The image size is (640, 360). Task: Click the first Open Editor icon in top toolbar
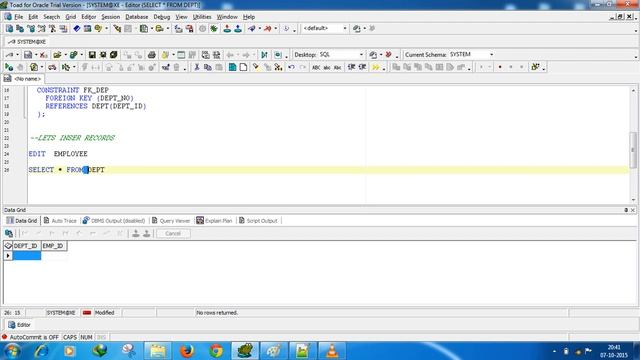pyautogui.click(x=9, y=29)
